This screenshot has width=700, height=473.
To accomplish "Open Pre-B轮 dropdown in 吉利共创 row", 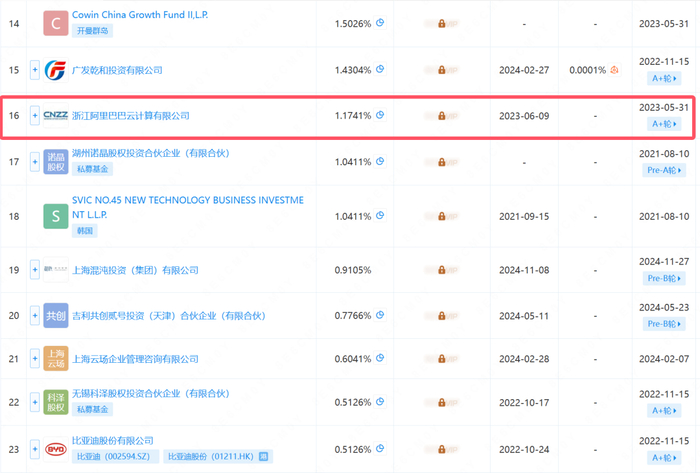I will 664,324.
